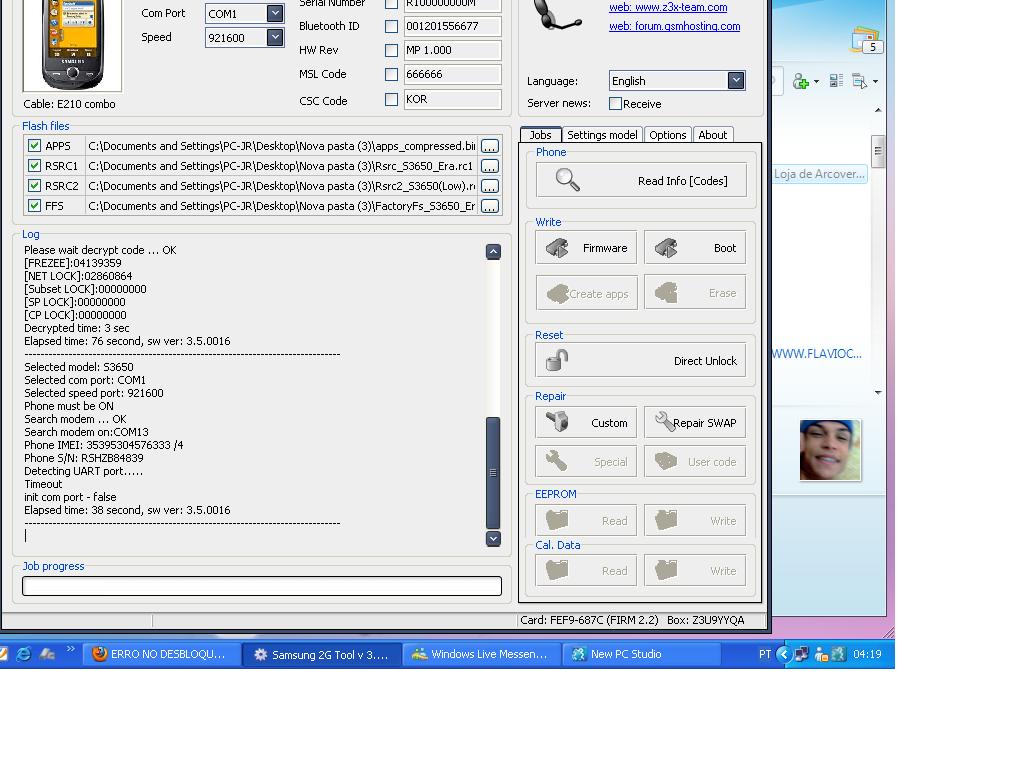Expand the quick launch overflow chevron
Screen dimensions: 1024x768
pyautogui.click(x=71, y=649)
